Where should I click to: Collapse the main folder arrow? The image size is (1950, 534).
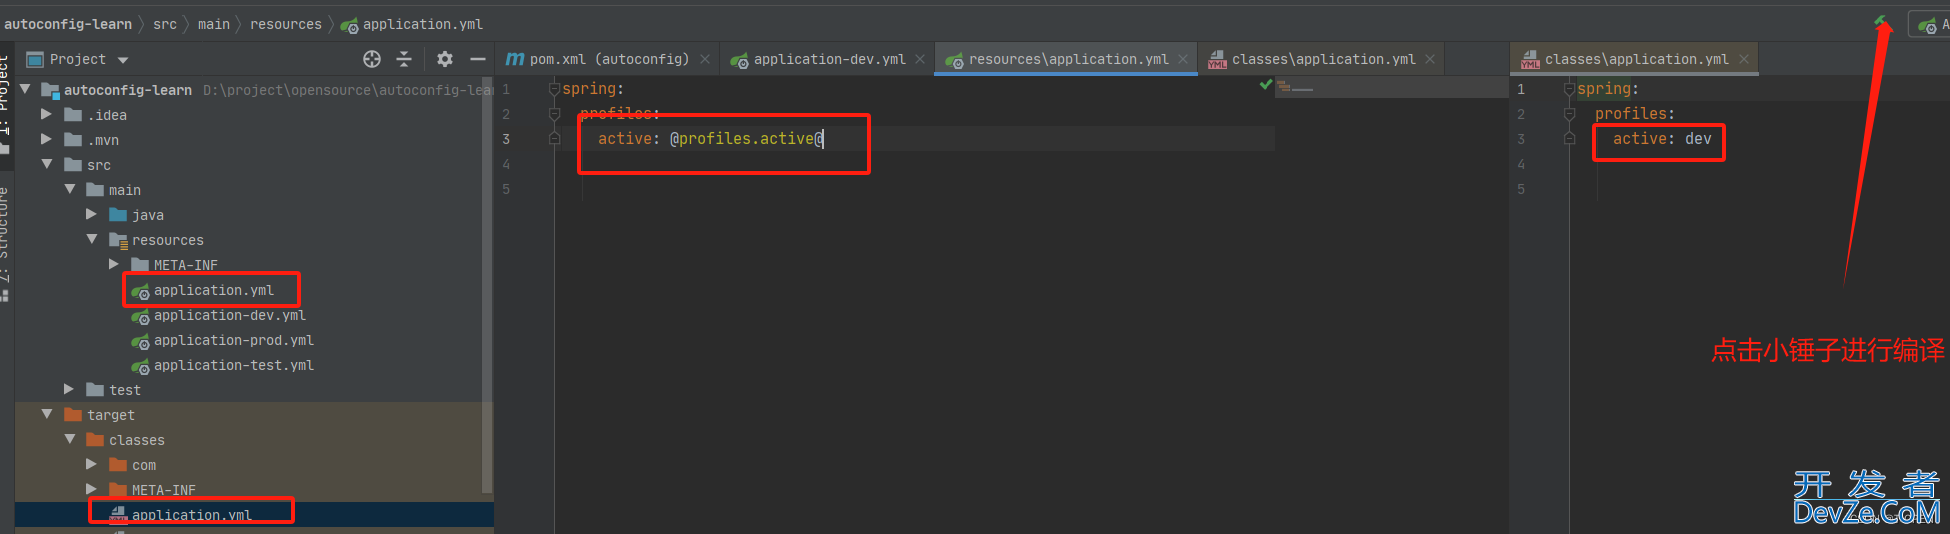[x=70, y=189]
